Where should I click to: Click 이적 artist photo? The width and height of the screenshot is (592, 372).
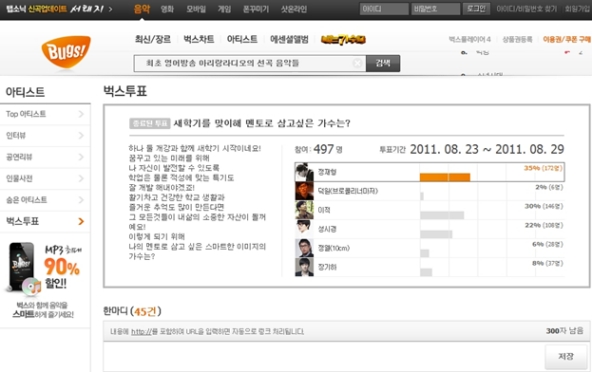(x=304, y=210)
